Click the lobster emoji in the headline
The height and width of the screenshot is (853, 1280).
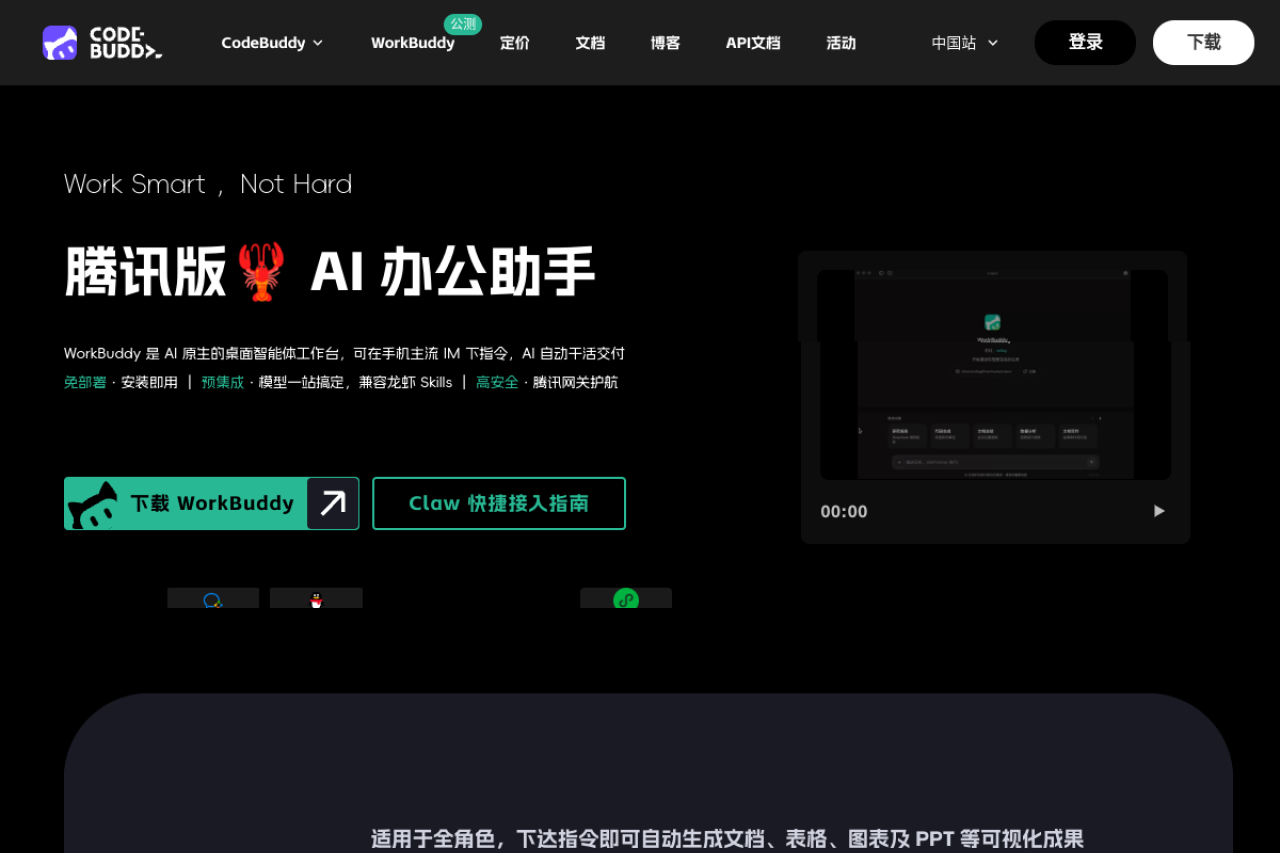(262, 272)
